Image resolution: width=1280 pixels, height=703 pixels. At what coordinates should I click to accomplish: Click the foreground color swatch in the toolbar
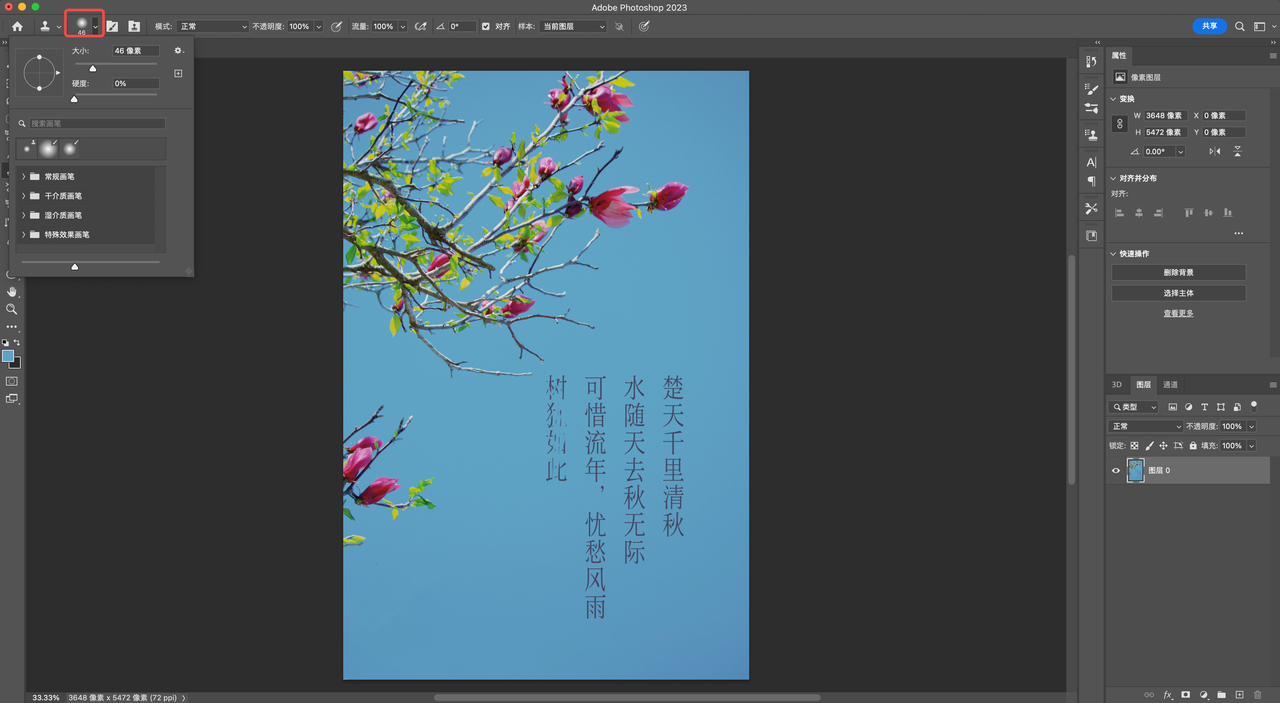[x=8, y=355]
